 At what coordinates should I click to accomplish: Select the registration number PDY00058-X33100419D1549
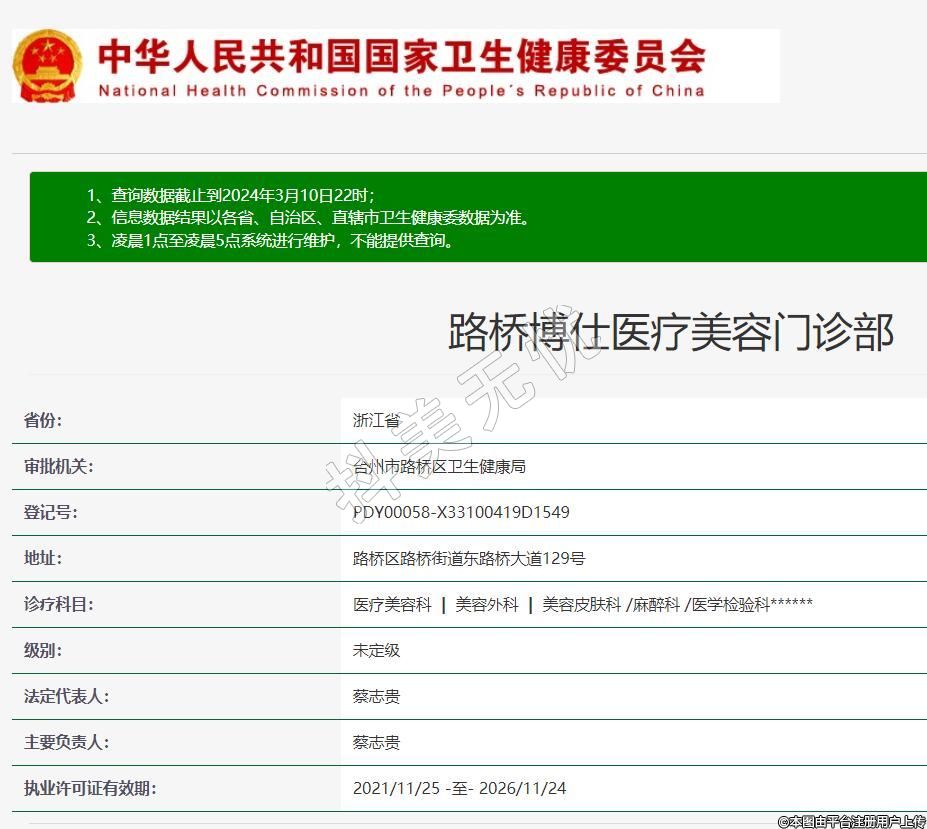coord(461,512)
